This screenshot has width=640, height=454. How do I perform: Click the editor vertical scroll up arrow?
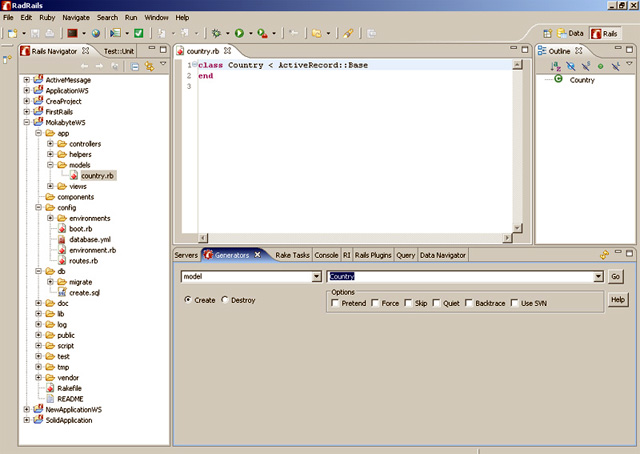(517, 65)
